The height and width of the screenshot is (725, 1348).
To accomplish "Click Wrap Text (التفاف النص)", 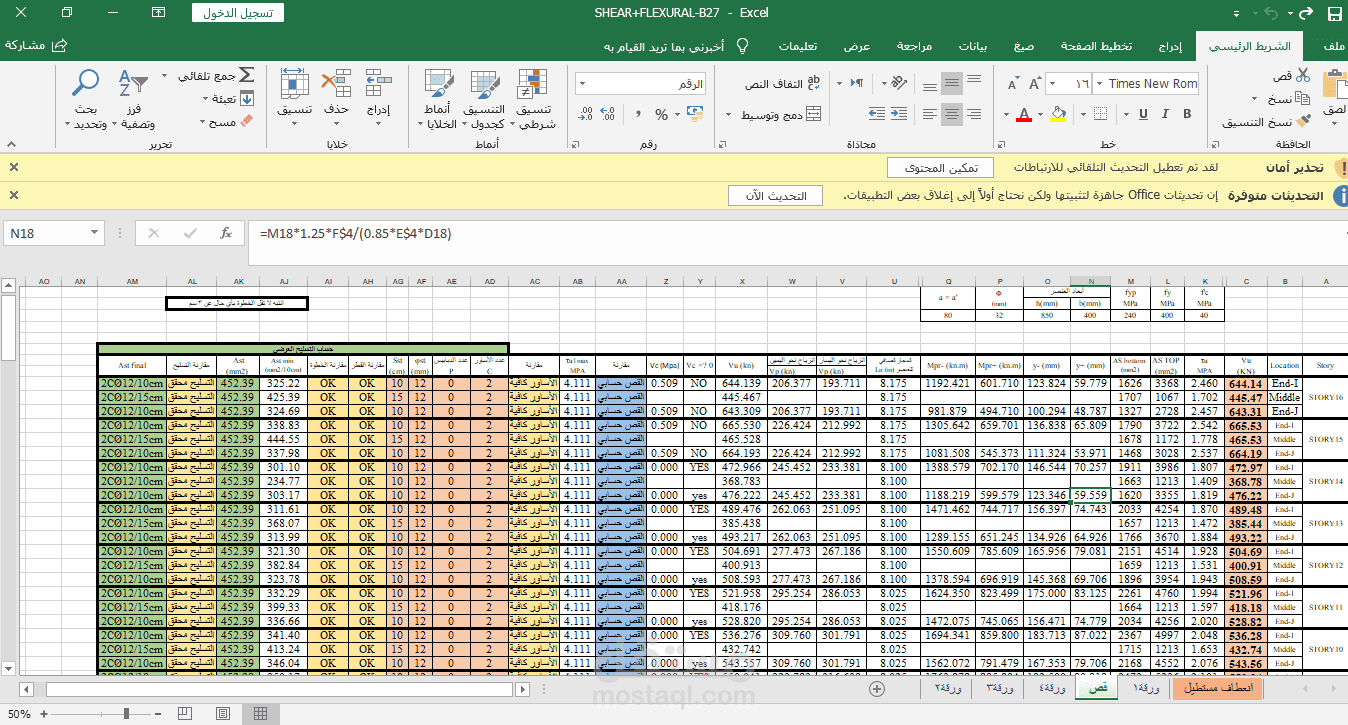I will [782, 84].
